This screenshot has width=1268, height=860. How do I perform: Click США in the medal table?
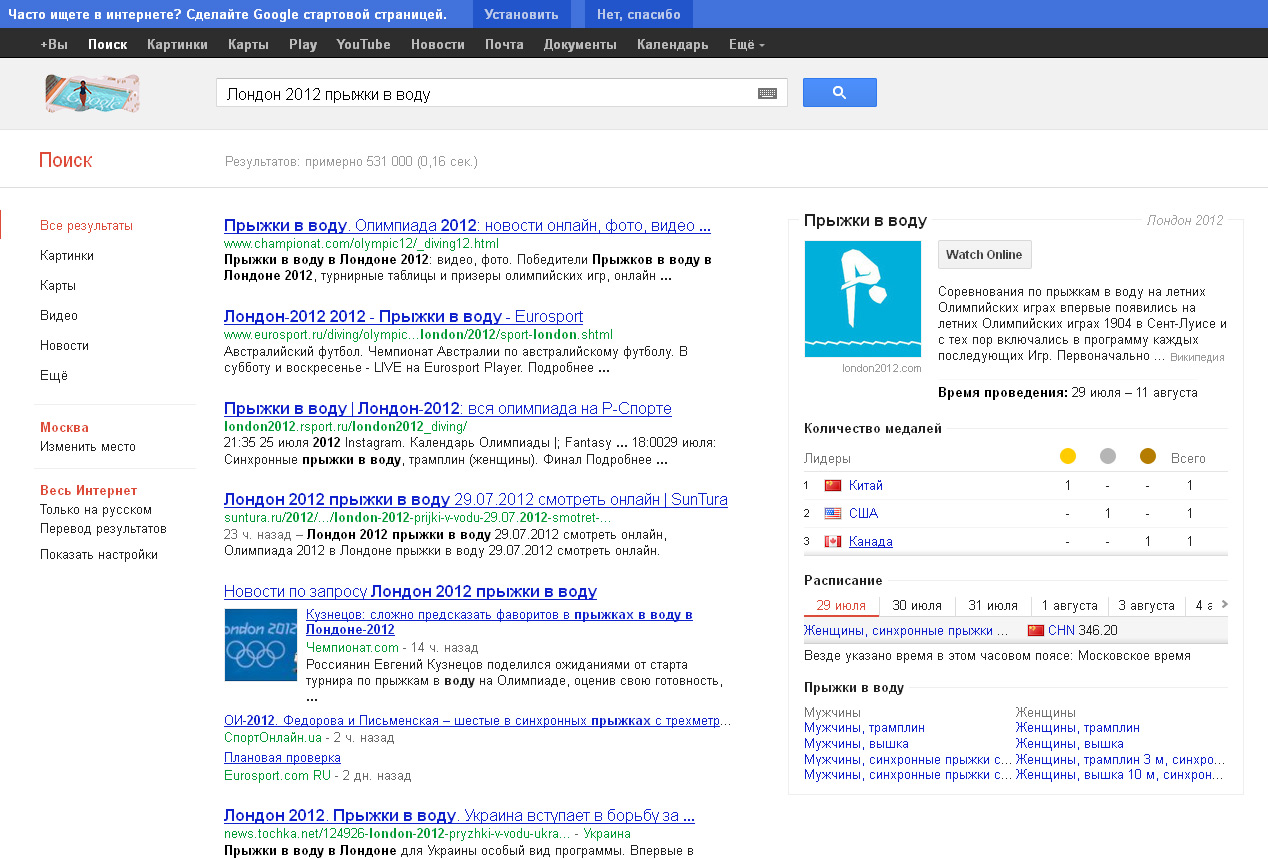(863, 513)
